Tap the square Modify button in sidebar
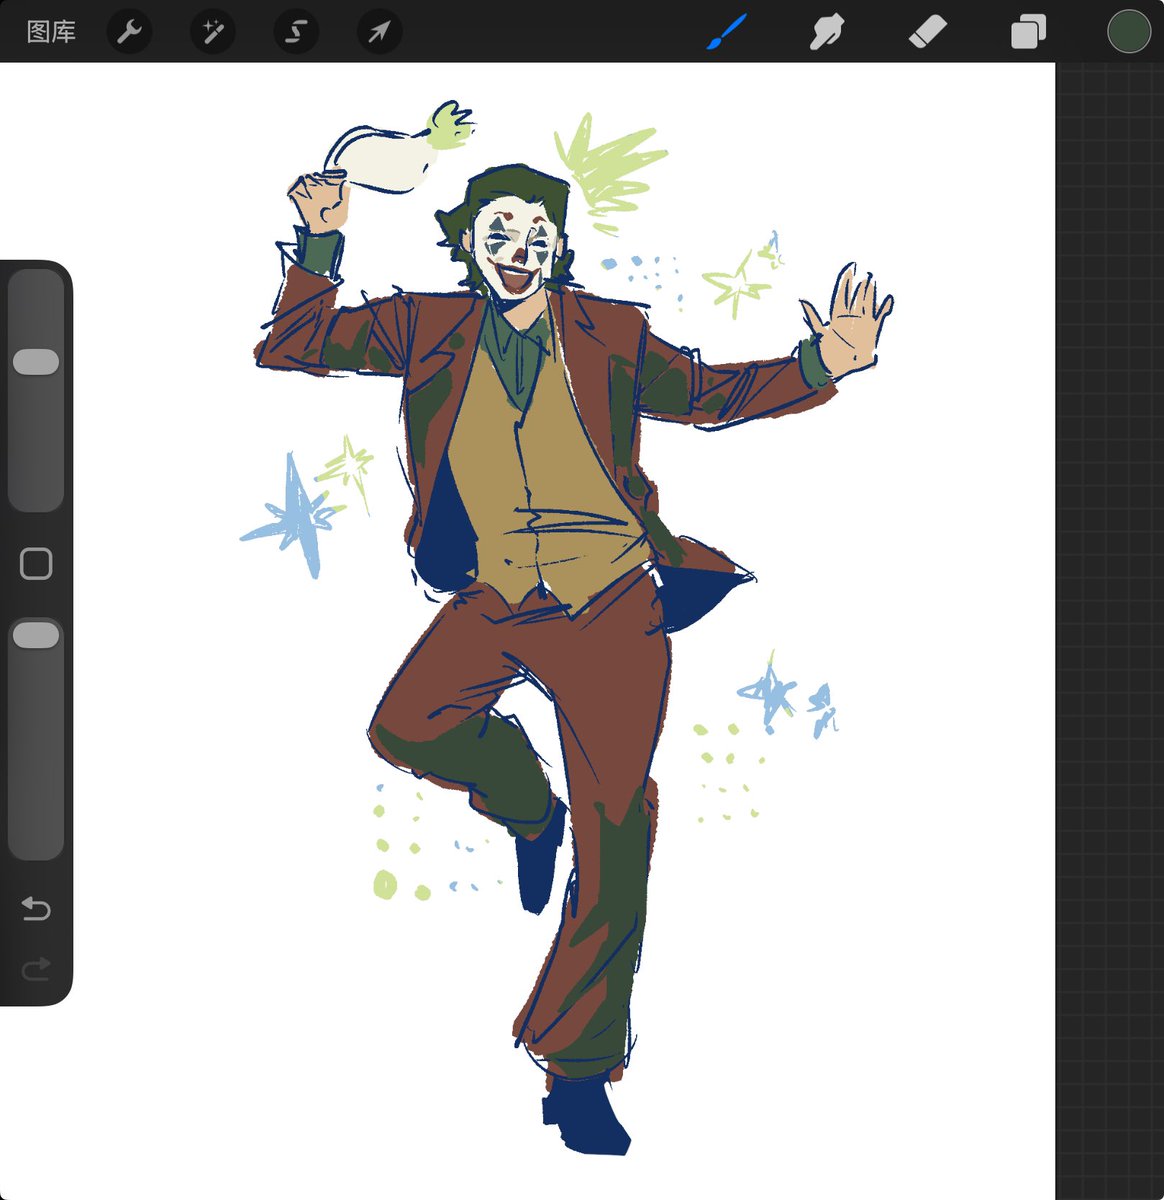 (36, 564)
